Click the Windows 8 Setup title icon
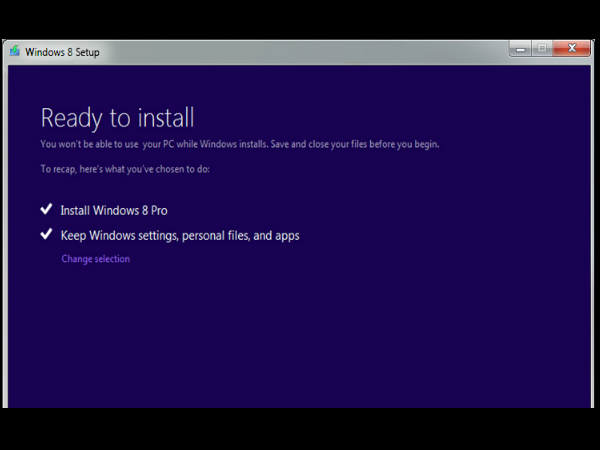The width and height of the screenshot is (600, 450). click(x=15, y=51)
